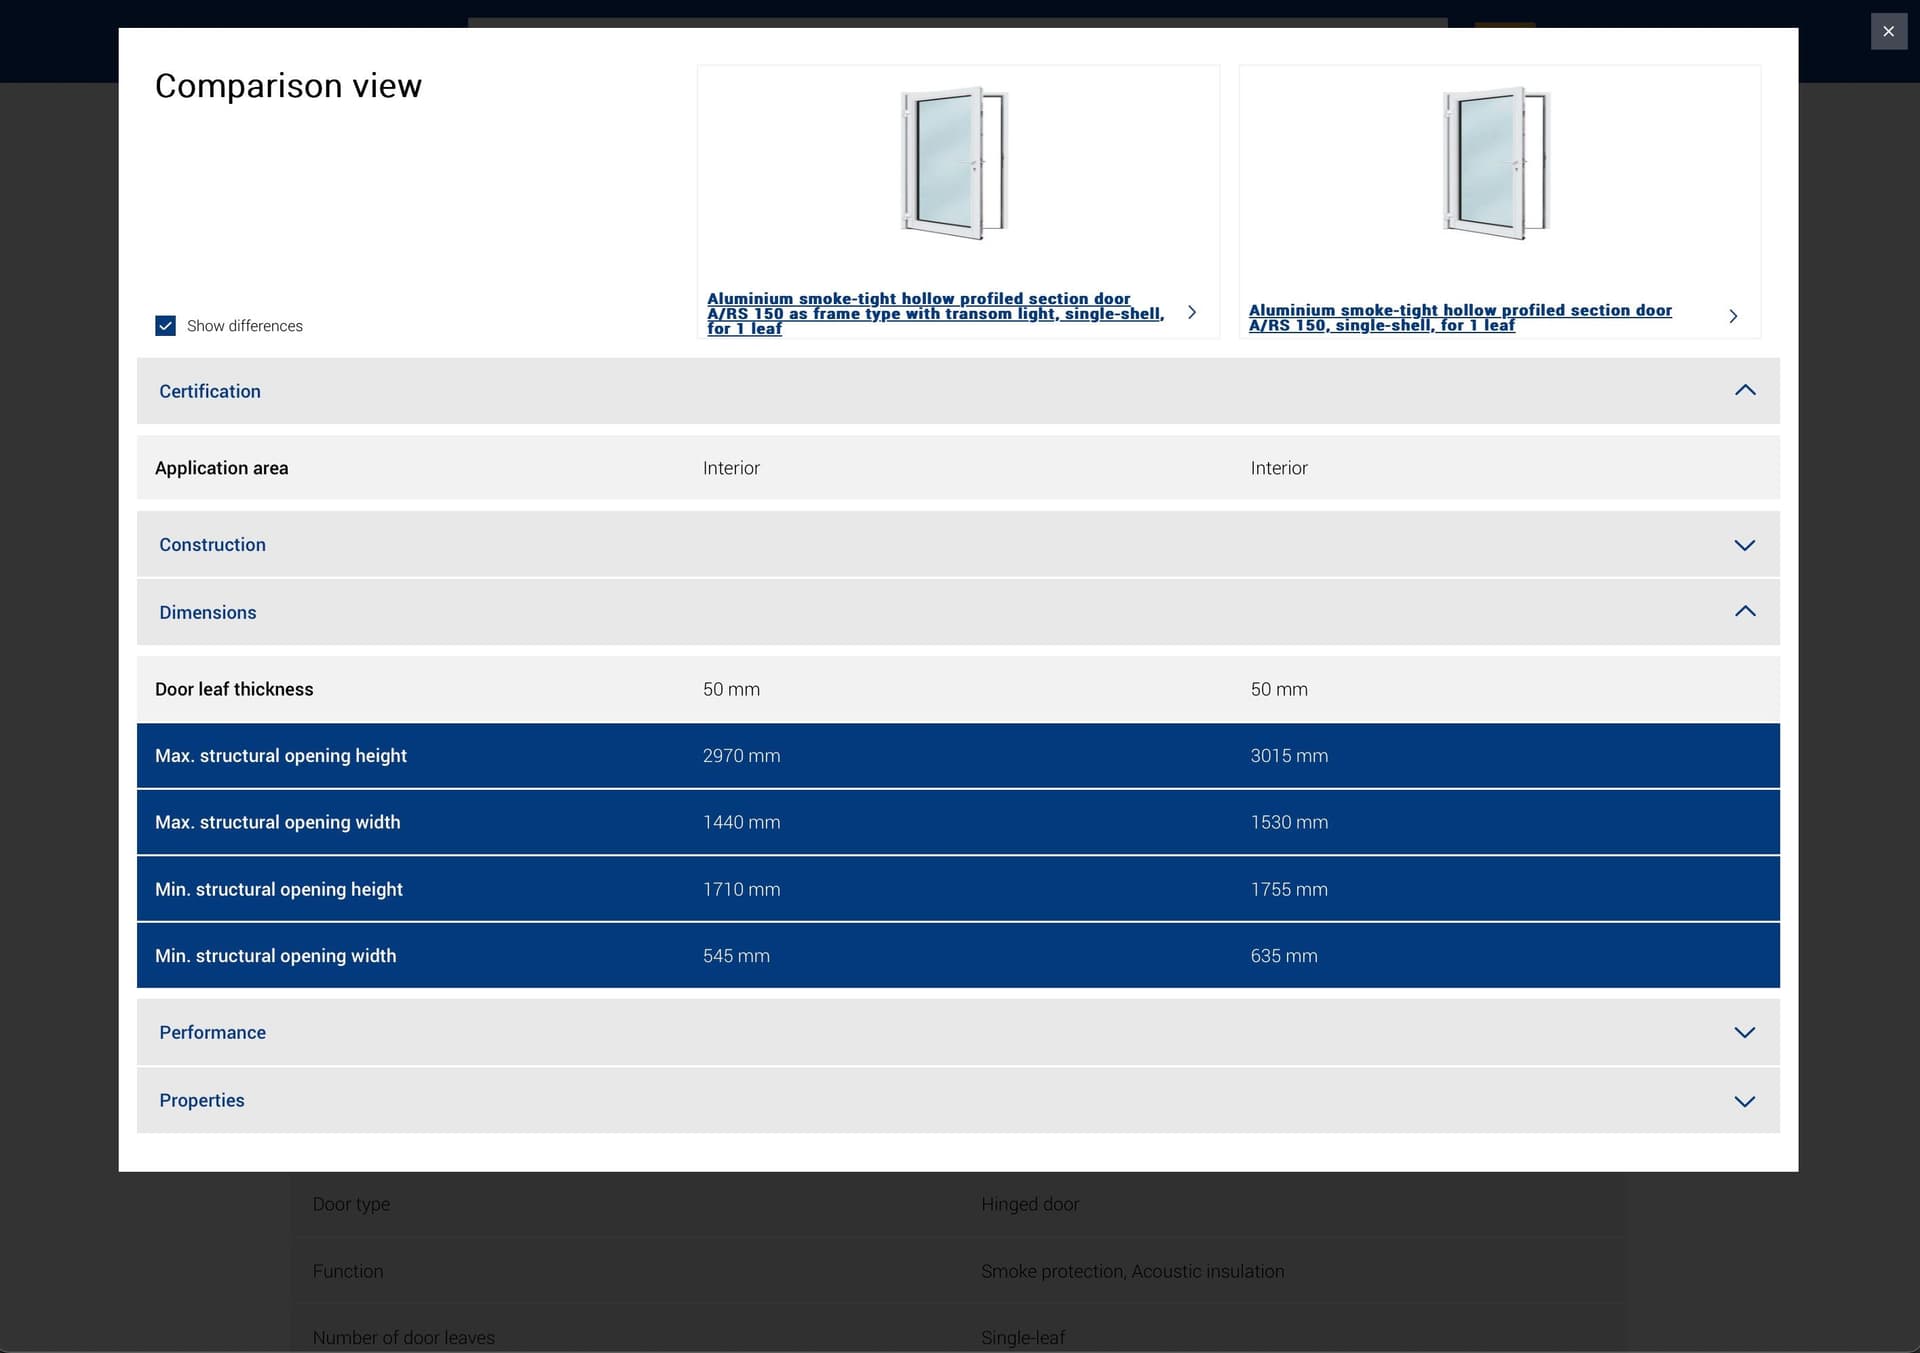Expand the Construction section chevron
1920x1353 pixels.
click(1744, 545)
